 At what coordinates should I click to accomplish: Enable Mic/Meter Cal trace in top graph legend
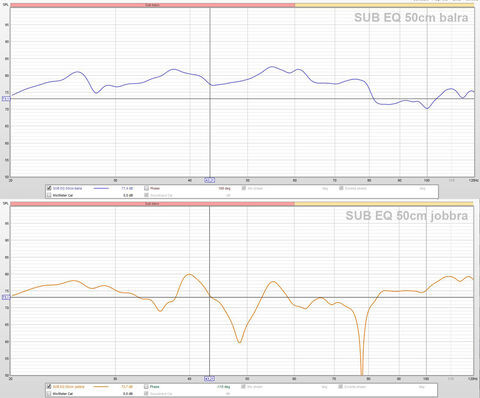pos(49,195)
